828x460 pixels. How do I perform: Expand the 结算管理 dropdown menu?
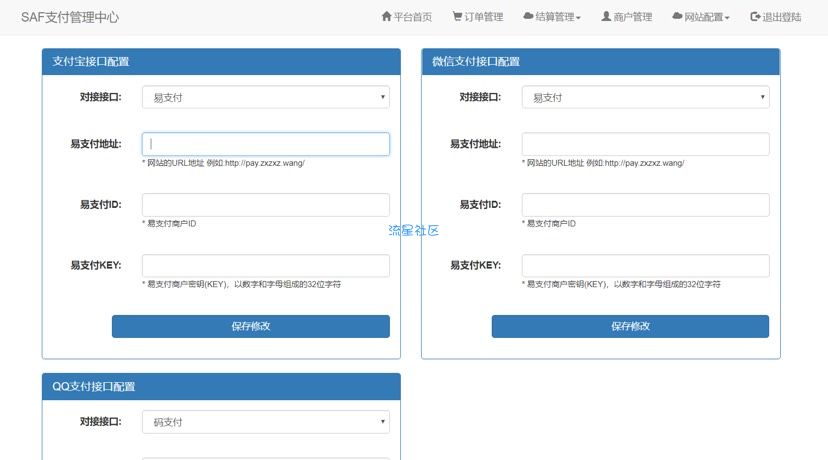tap(552, 17)
